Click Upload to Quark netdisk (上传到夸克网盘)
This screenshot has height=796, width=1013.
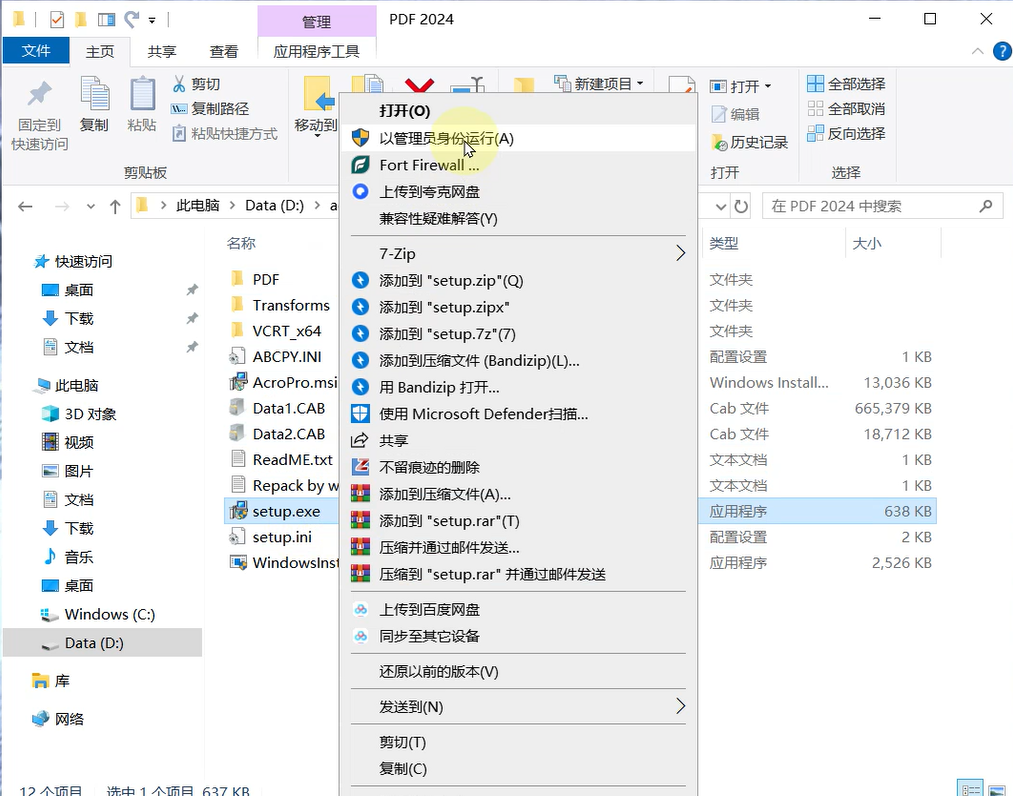click(517, 192)
